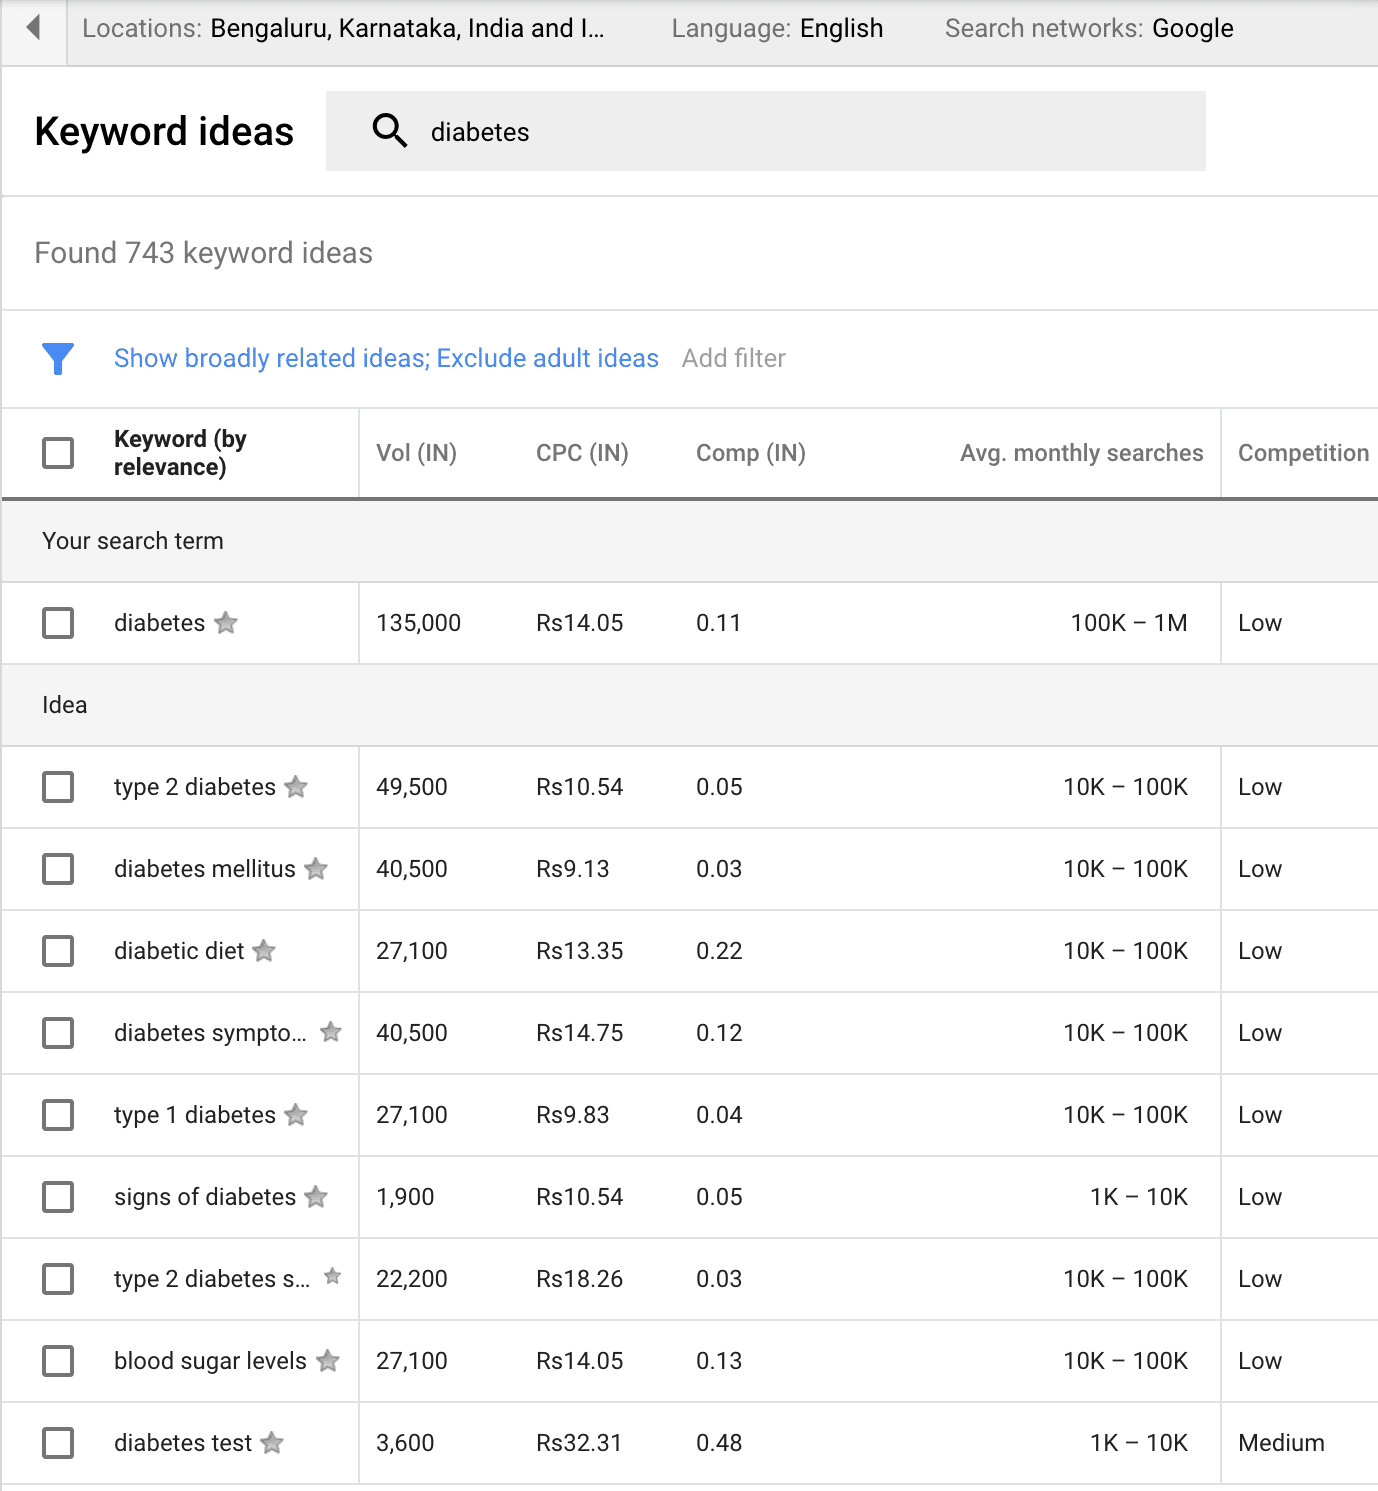
Task: Star the diabetic diet keyword
Action: click(264, 951)
